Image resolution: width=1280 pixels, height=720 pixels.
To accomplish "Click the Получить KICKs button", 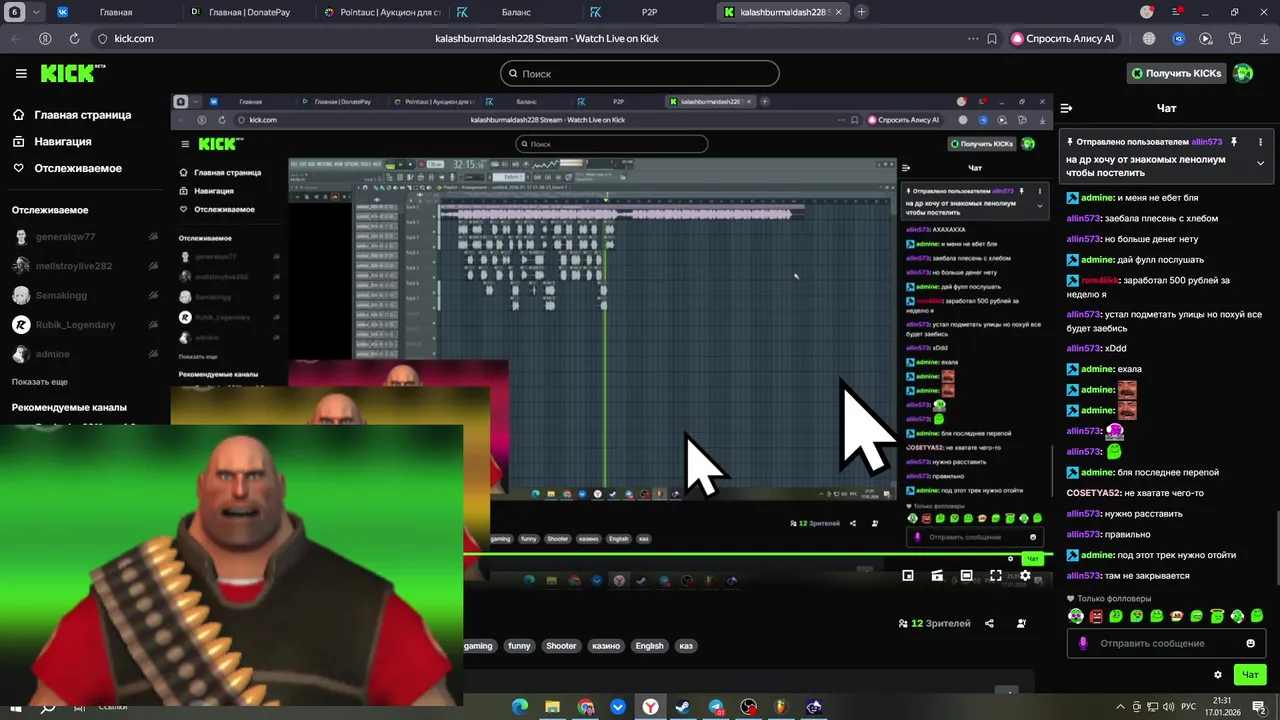I will (x=1176, y=73).
